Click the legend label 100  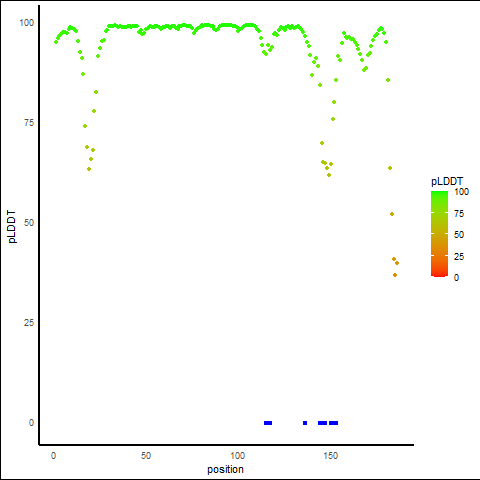click(461, 192)
